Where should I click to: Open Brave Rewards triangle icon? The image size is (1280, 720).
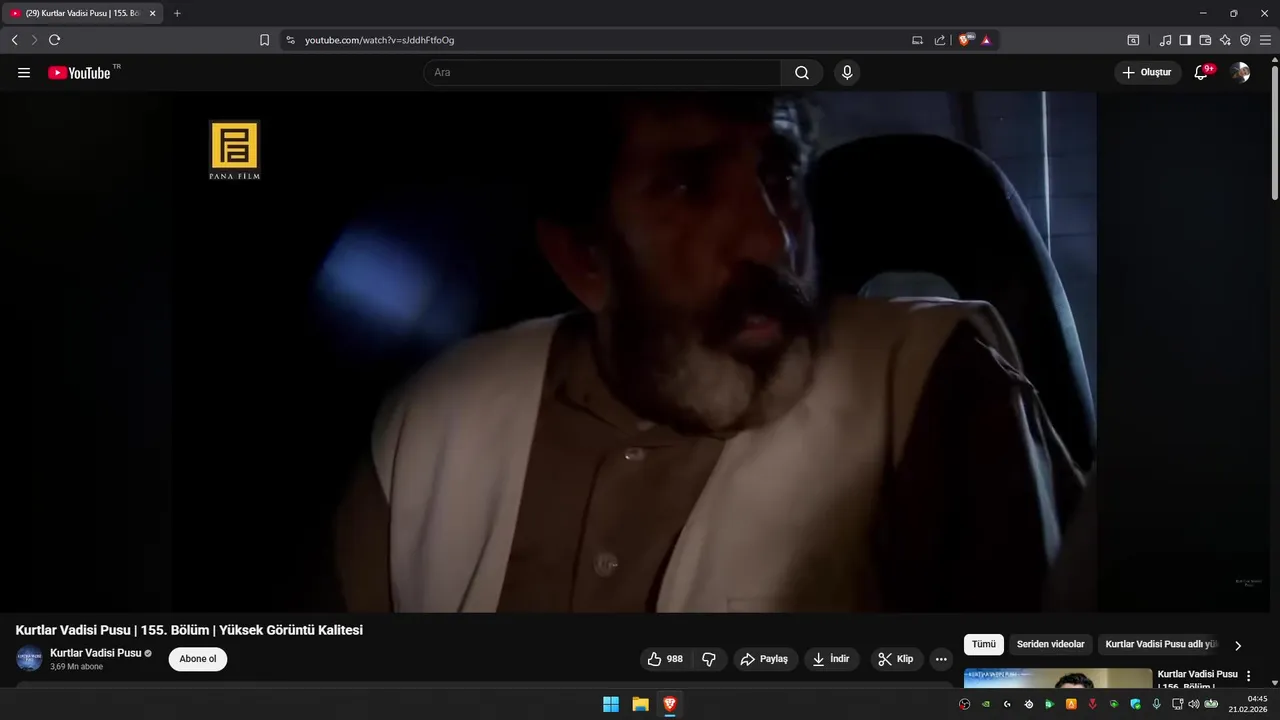[x=986, y=40]
